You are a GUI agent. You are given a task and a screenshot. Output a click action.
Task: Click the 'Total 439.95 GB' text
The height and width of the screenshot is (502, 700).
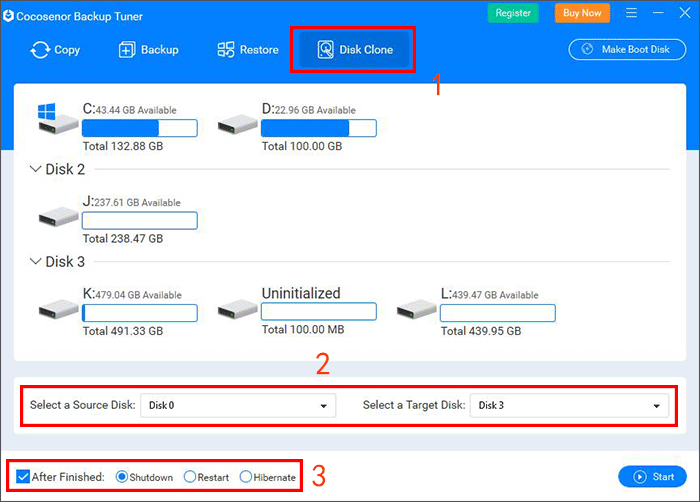click(x=481, y=331)
